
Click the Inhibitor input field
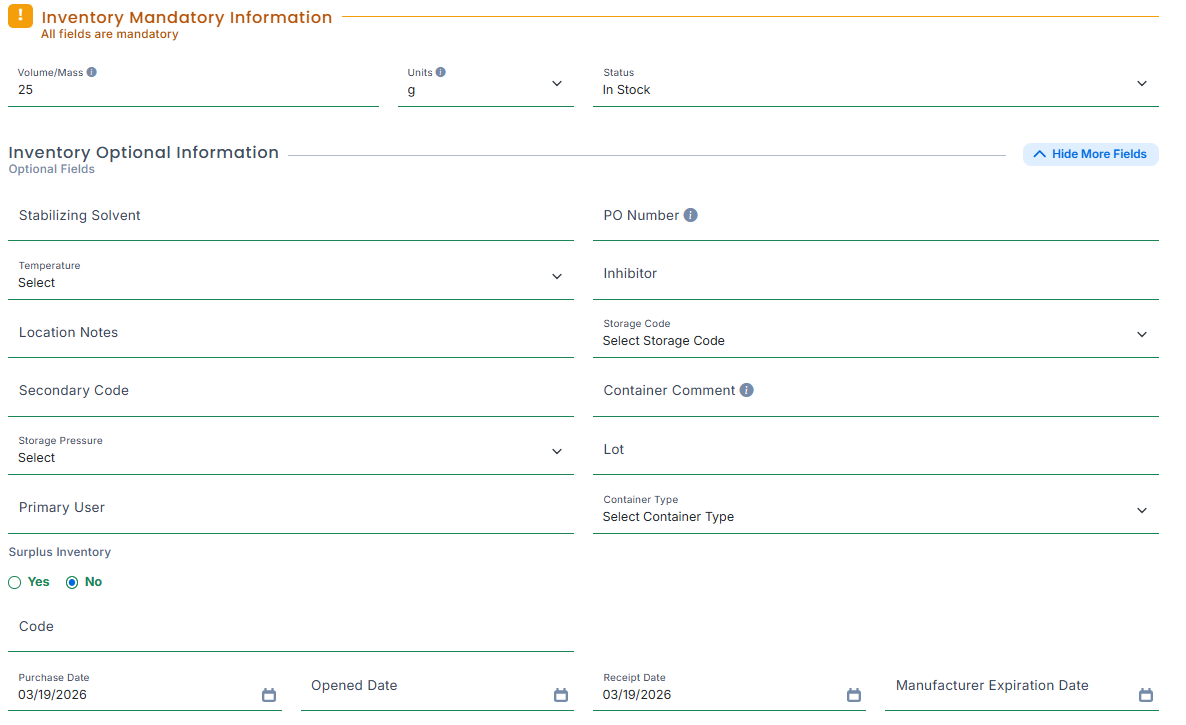click(876, 276)
